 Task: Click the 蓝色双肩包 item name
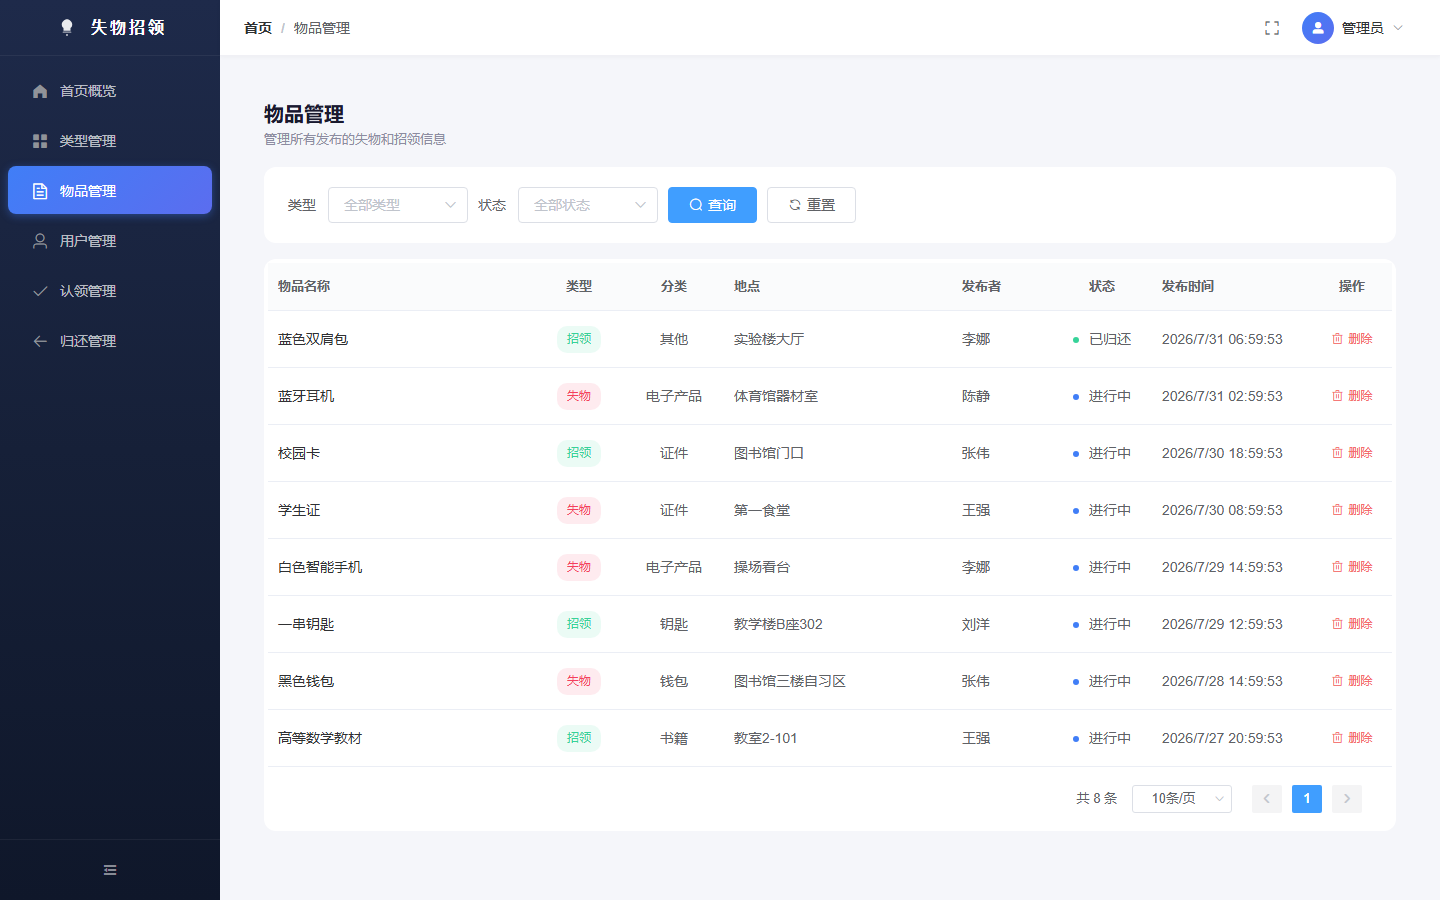[313, 339]
